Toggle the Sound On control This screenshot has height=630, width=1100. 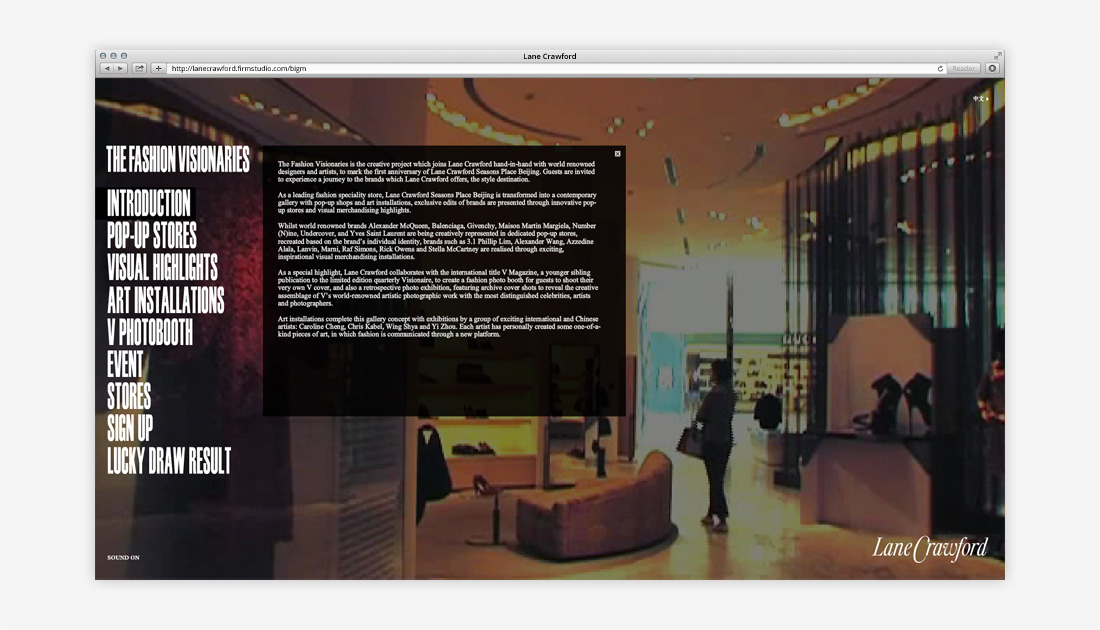[123, 558]
